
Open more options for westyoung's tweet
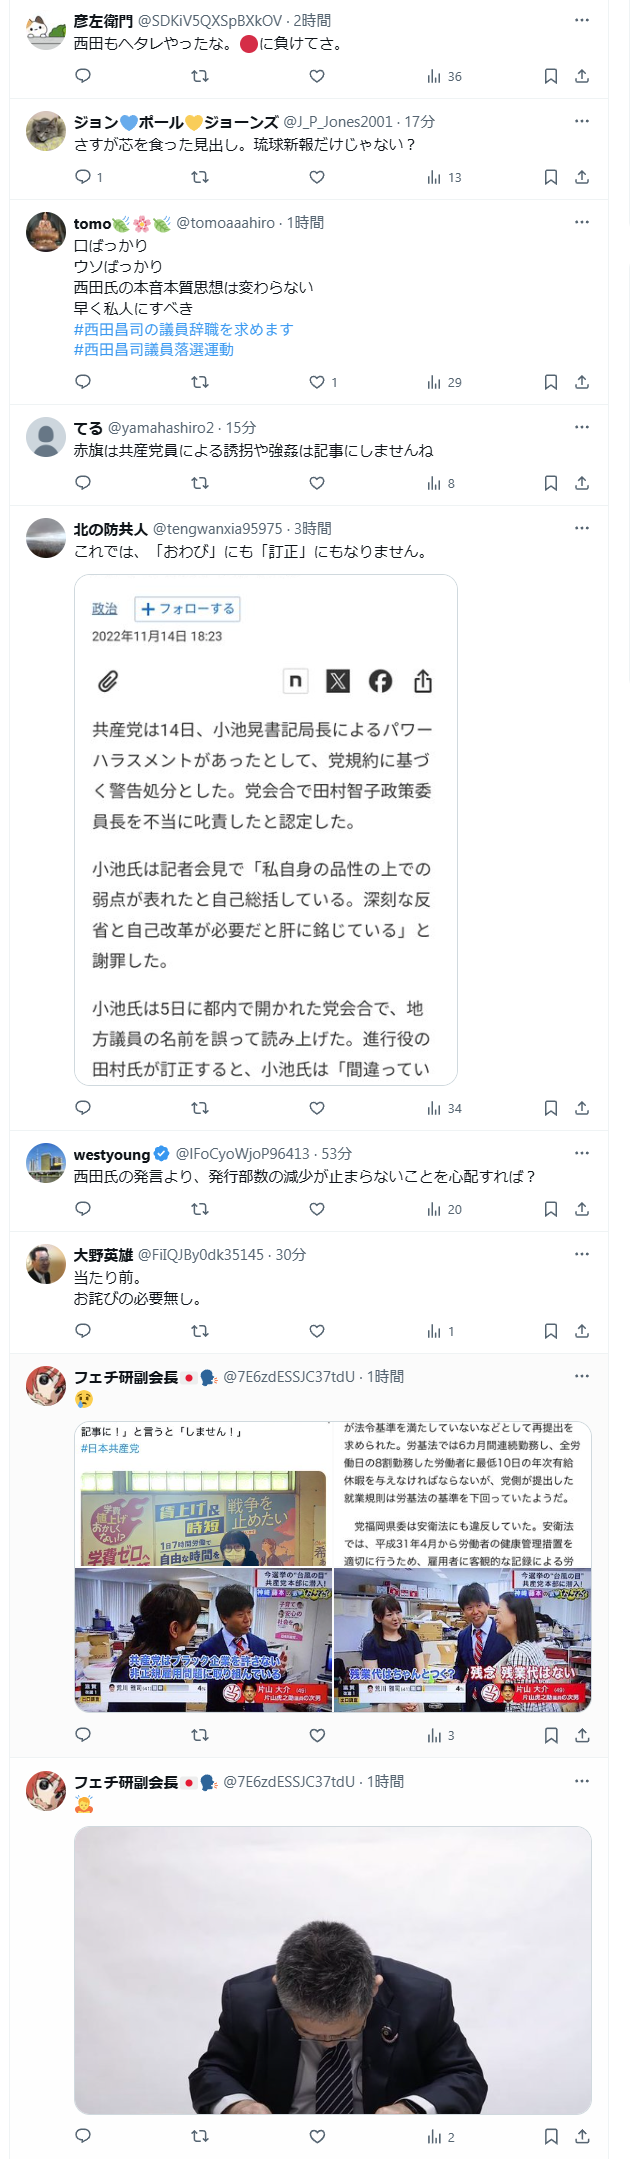tap(582, 1153)
